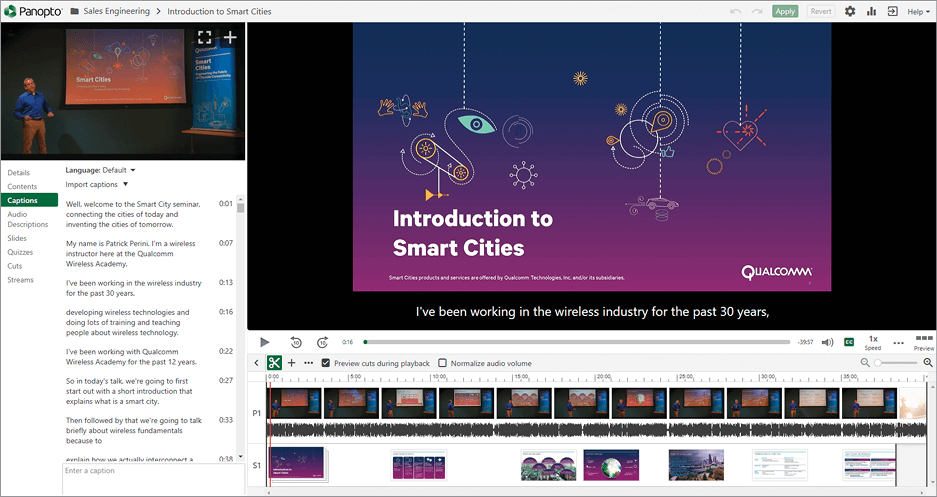Screen dimensions: 937x497
Task: Zoom in the timeline
Action: pos(927,363)
